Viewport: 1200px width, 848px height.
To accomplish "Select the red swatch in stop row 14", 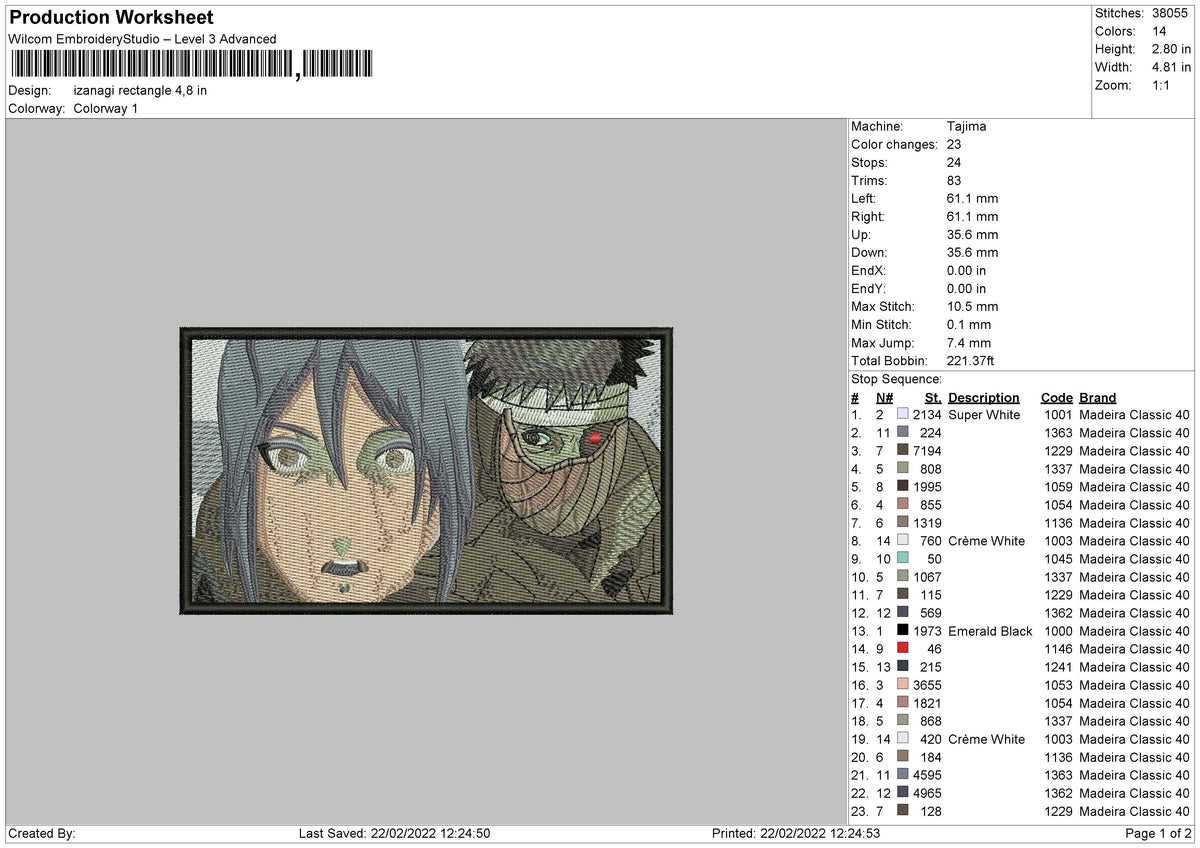I will click(903, 649).
